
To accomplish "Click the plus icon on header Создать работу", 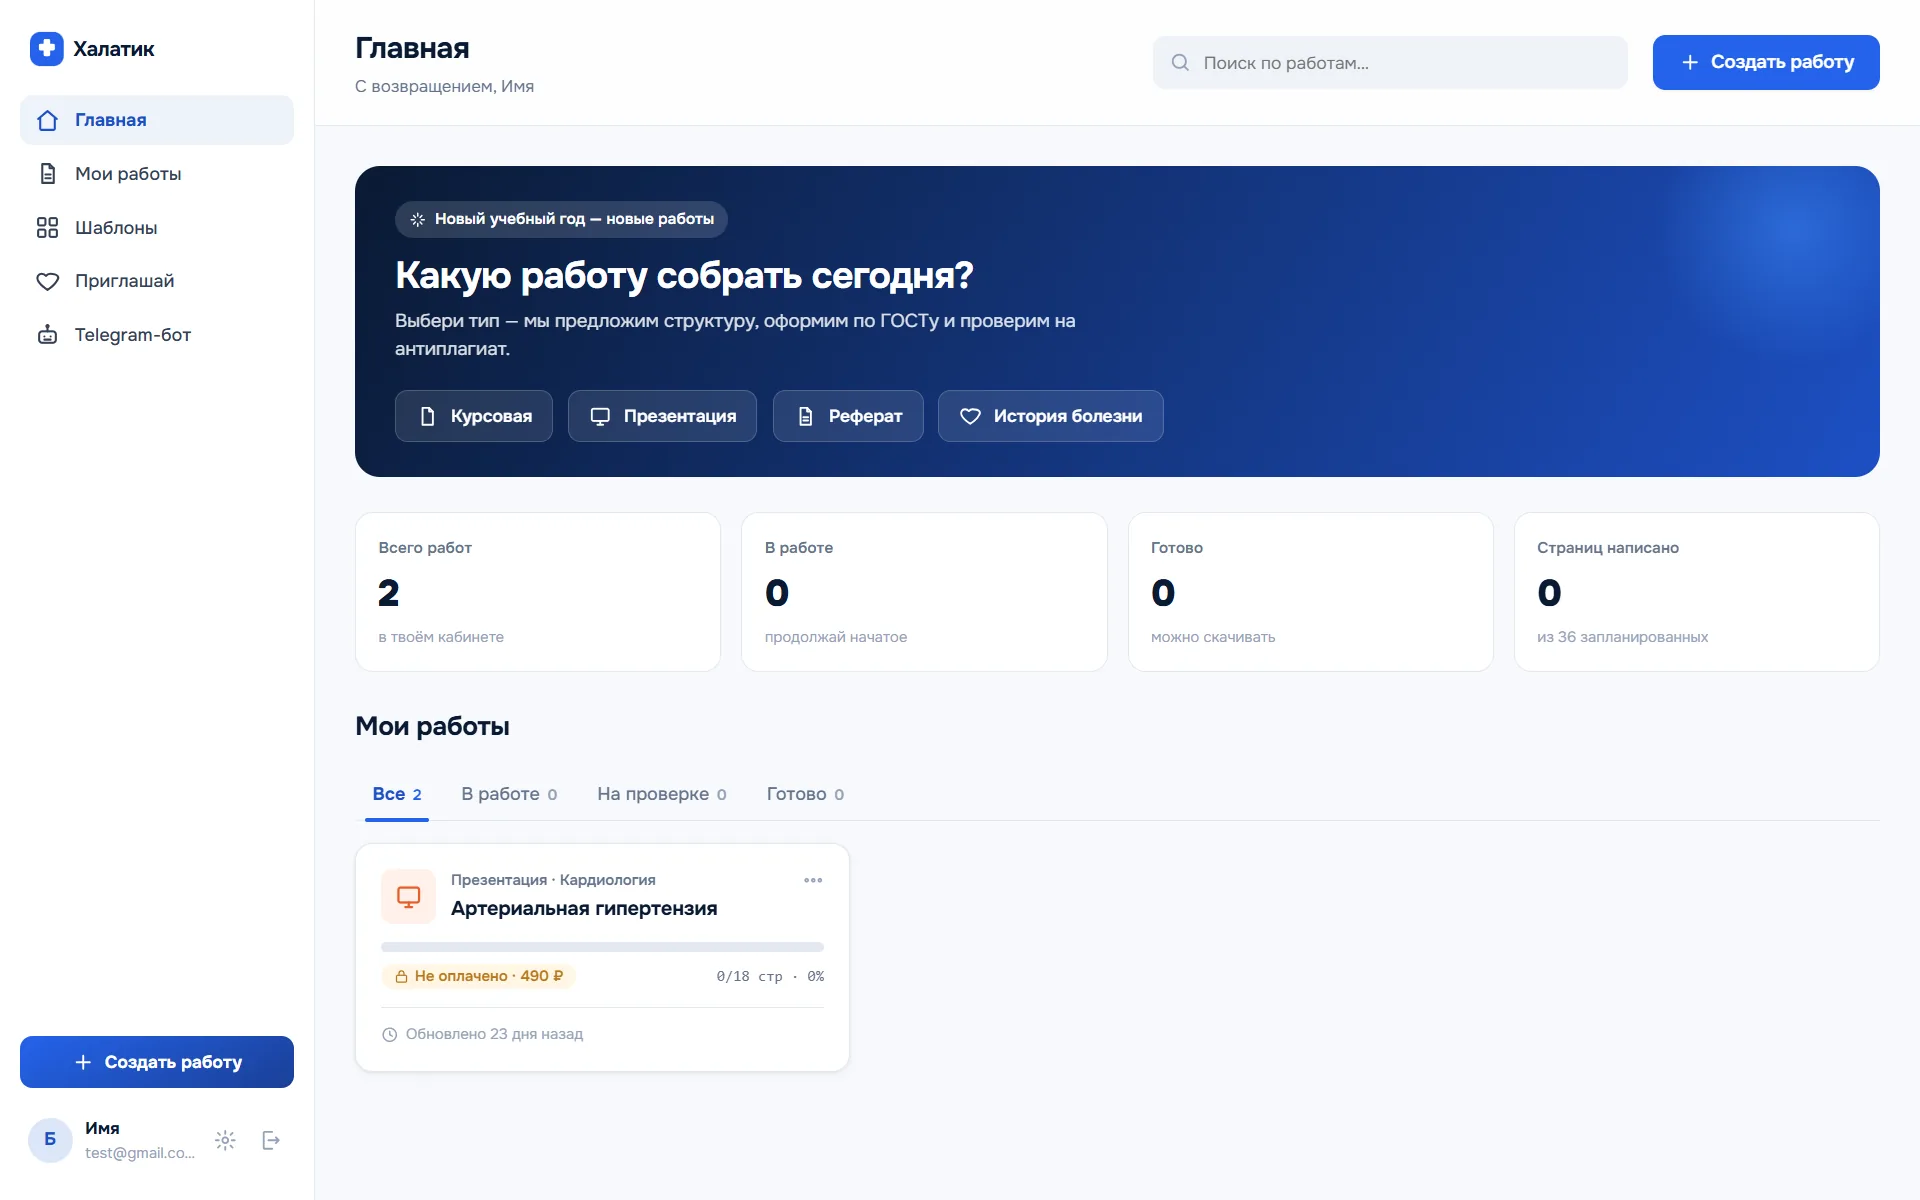I will (1690, 62).
